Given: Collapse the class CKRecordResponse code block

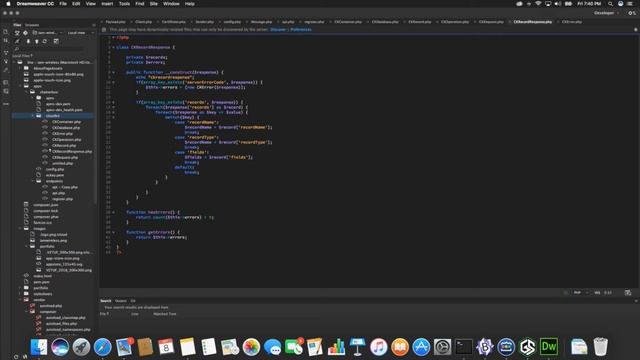Looking at the screenshot, I should [x=113, y=47].
